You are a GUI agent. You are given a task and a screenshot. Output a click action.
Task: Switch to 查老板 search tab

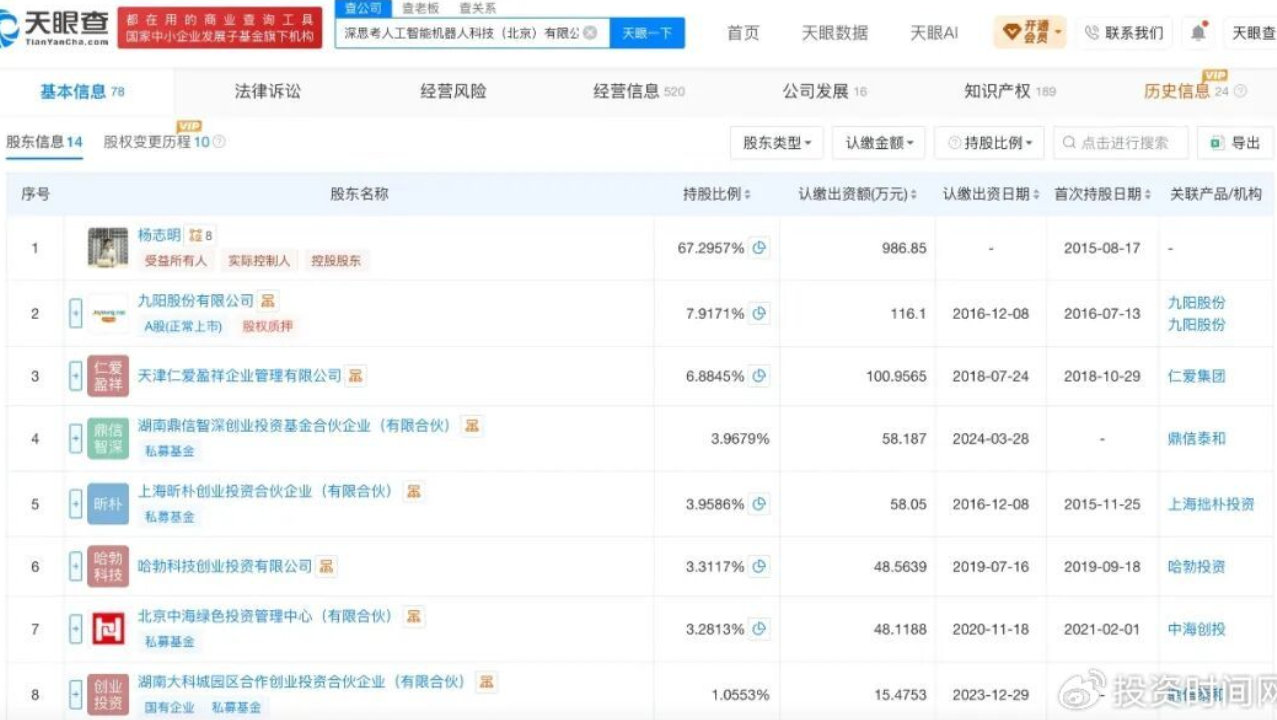tap(420, 8)
